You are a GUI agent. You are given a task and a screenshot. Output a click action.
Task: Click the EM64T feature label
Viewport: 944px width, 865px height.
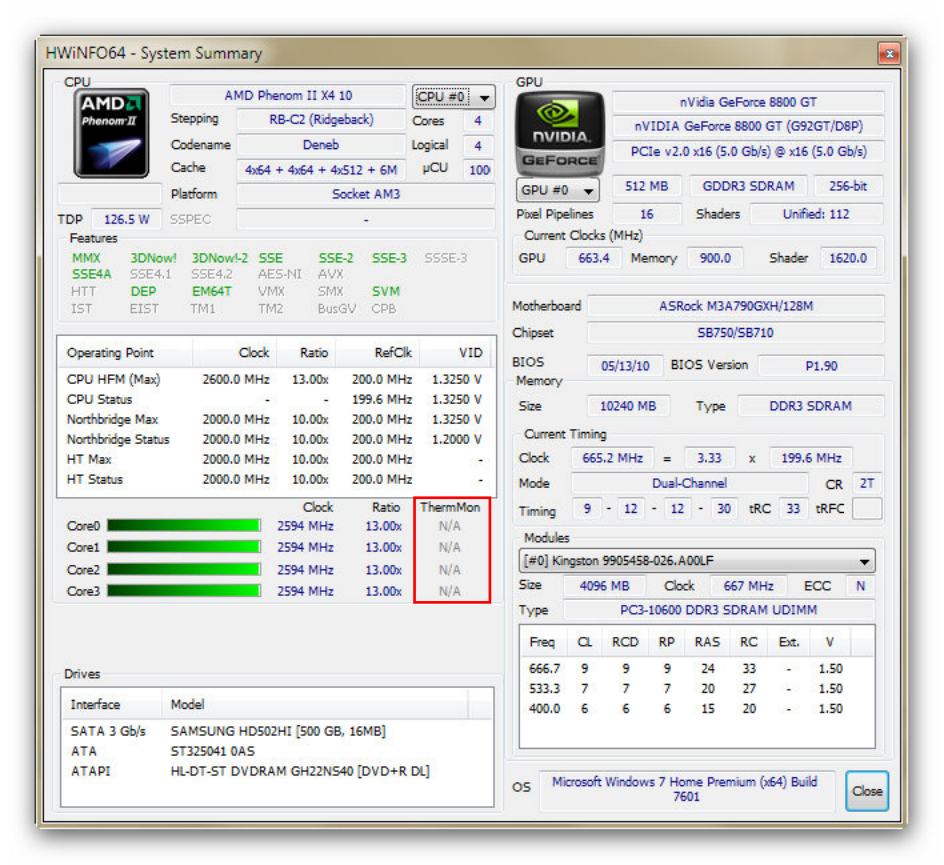(211, 292)
